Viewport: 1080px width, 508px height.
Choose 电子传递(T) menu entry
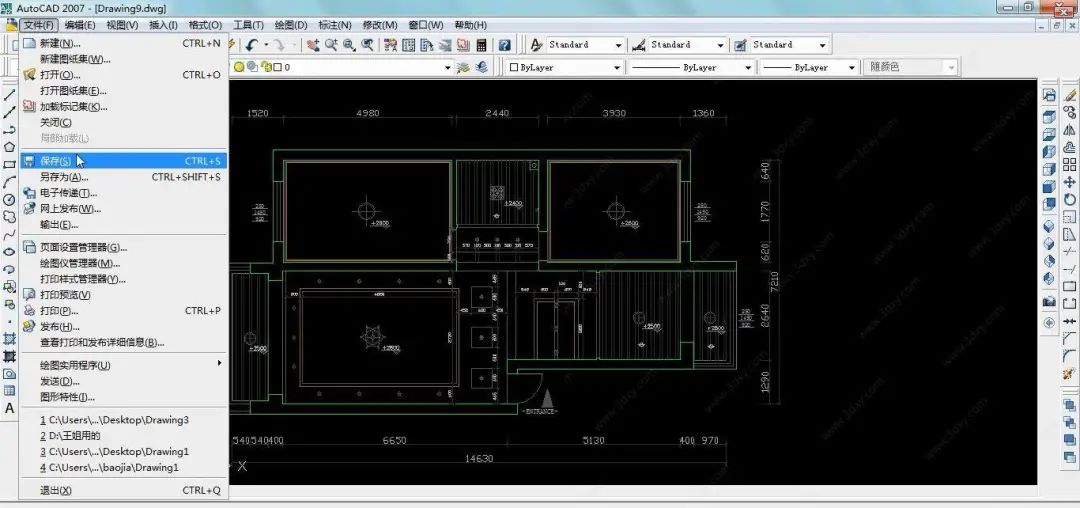click(x=124, y=193)
